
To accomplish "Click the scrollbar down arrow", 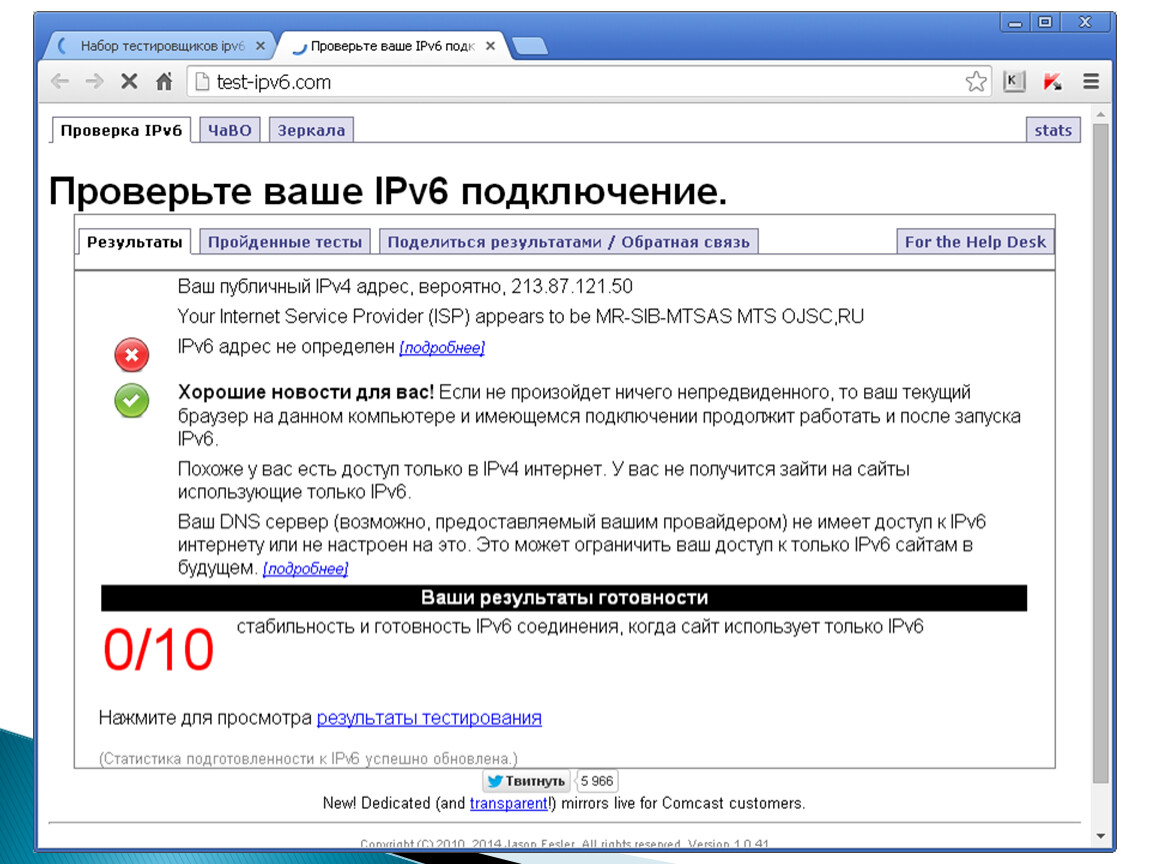I will click(1100, 835).
